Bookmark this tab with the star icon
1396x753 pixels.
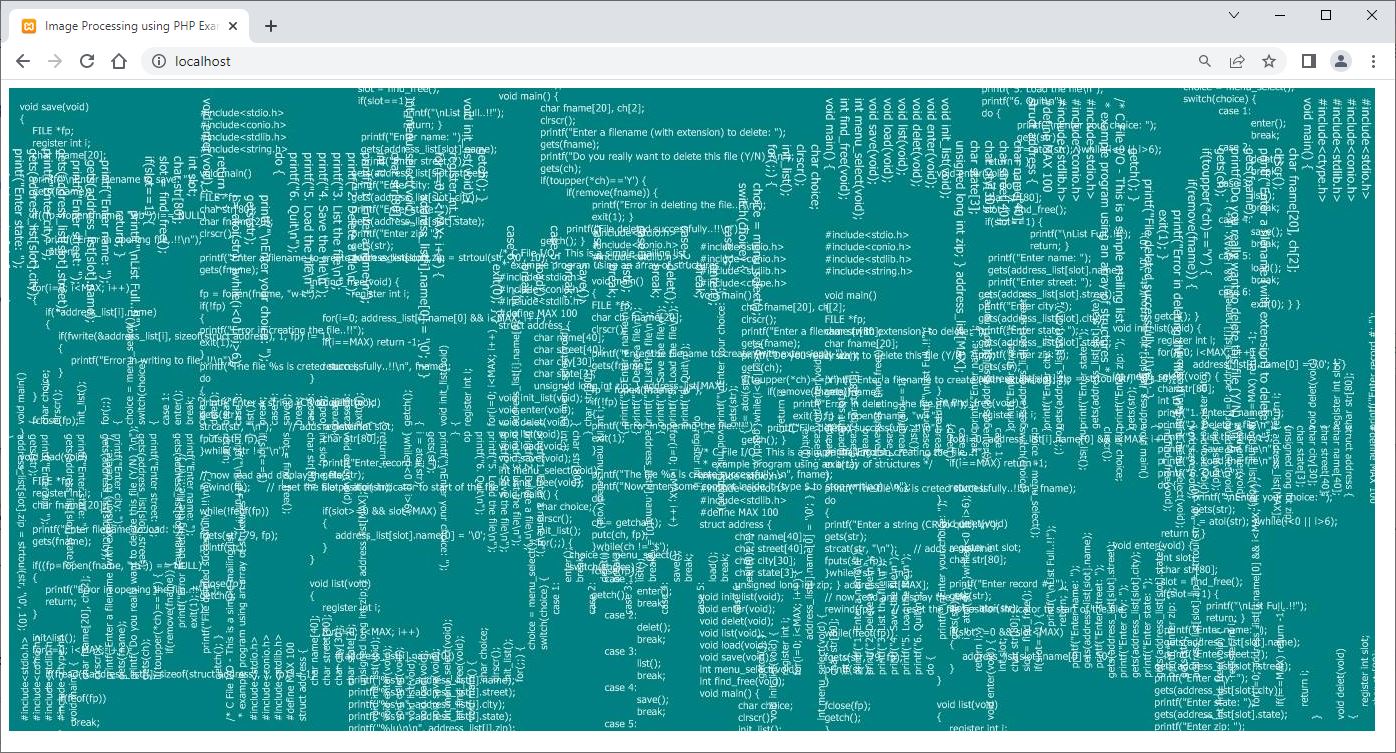pyautogui.click(x=1269, y=61)
